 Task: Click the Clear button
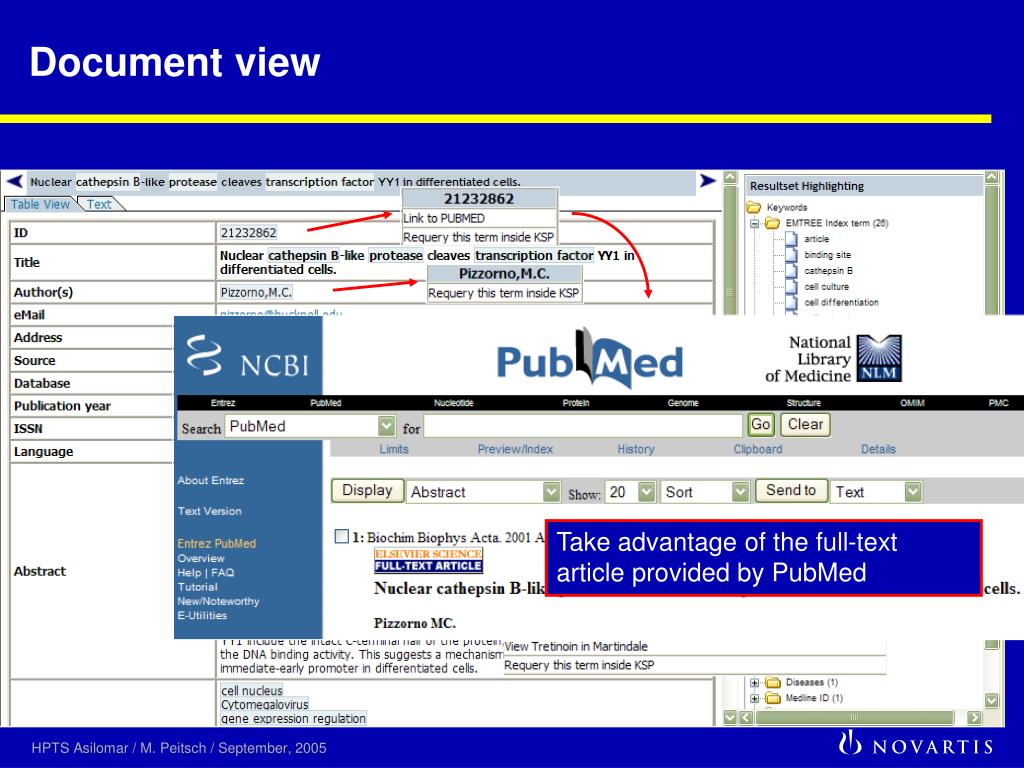tap(805, 424)
